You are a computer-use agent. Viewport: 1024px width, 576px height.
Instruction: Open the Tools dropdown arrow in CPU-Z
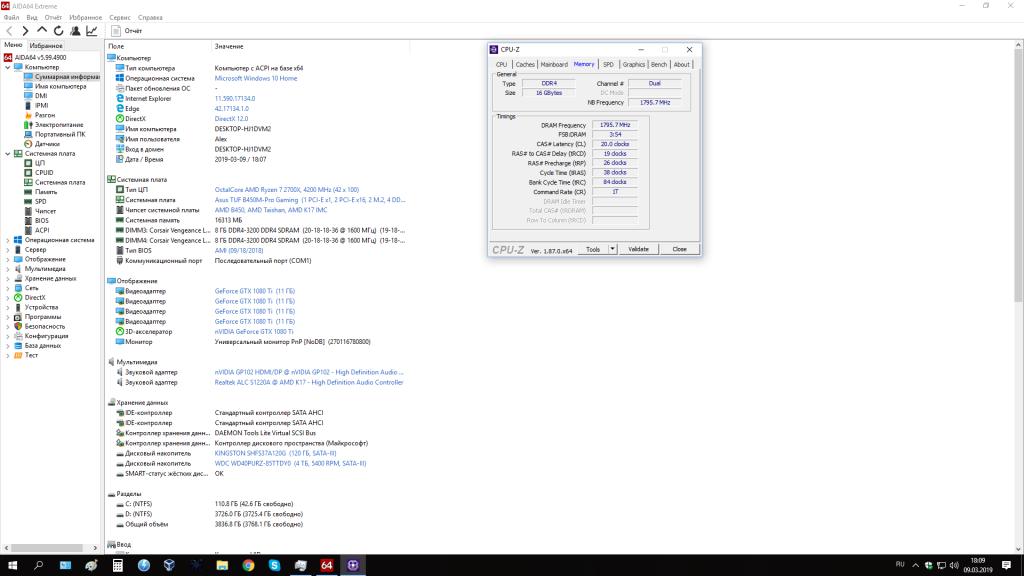coord(613,249)
